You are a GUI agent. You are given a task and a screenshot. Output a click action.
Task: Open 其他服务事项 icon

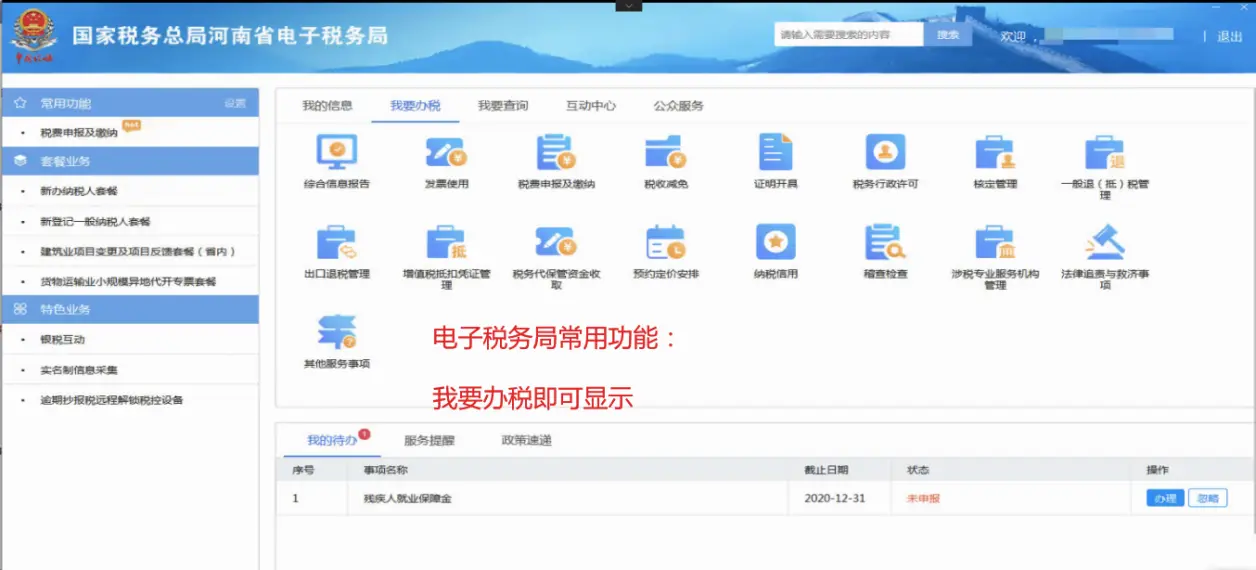point(337,332)
